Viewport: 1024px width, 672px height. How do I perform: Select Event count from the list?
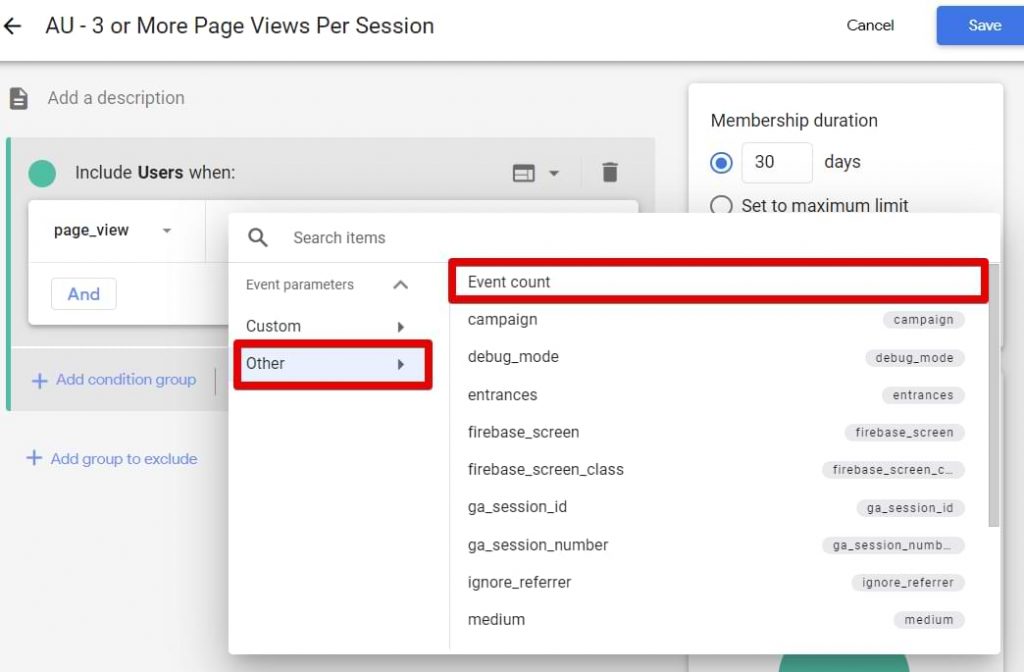click(x=508, y=282)
